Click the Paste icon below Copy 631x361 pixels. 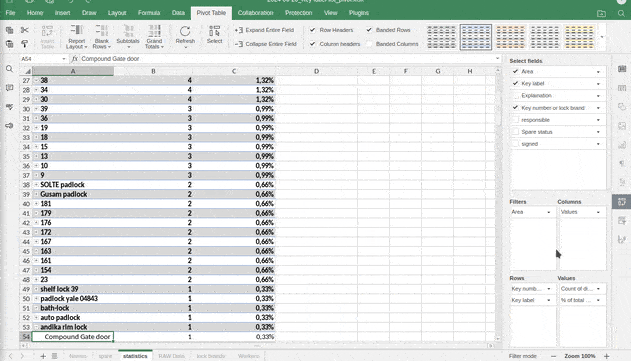[x=9, y=43]
